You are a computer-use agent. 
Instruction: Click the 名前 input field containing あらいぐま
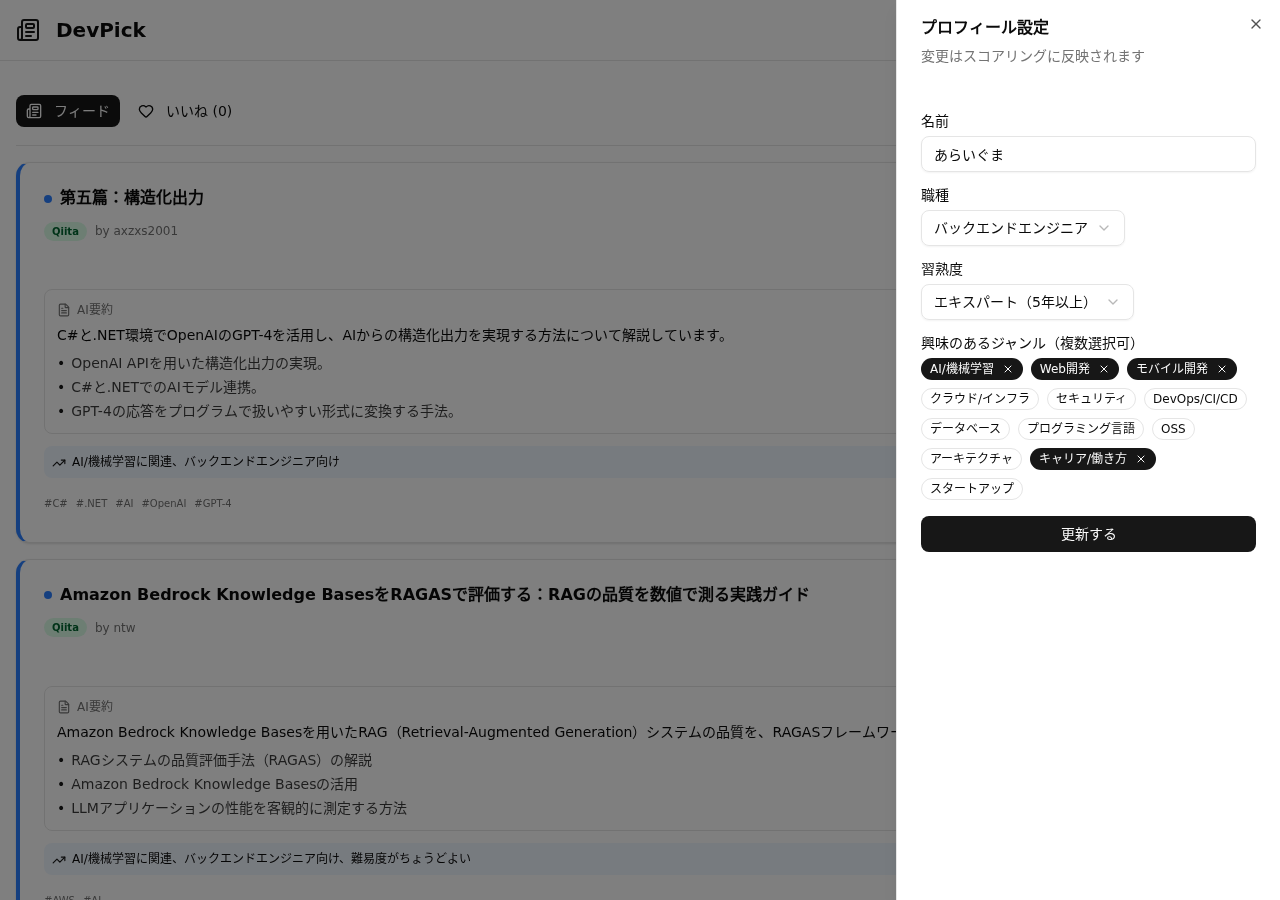click(1087, 155)
